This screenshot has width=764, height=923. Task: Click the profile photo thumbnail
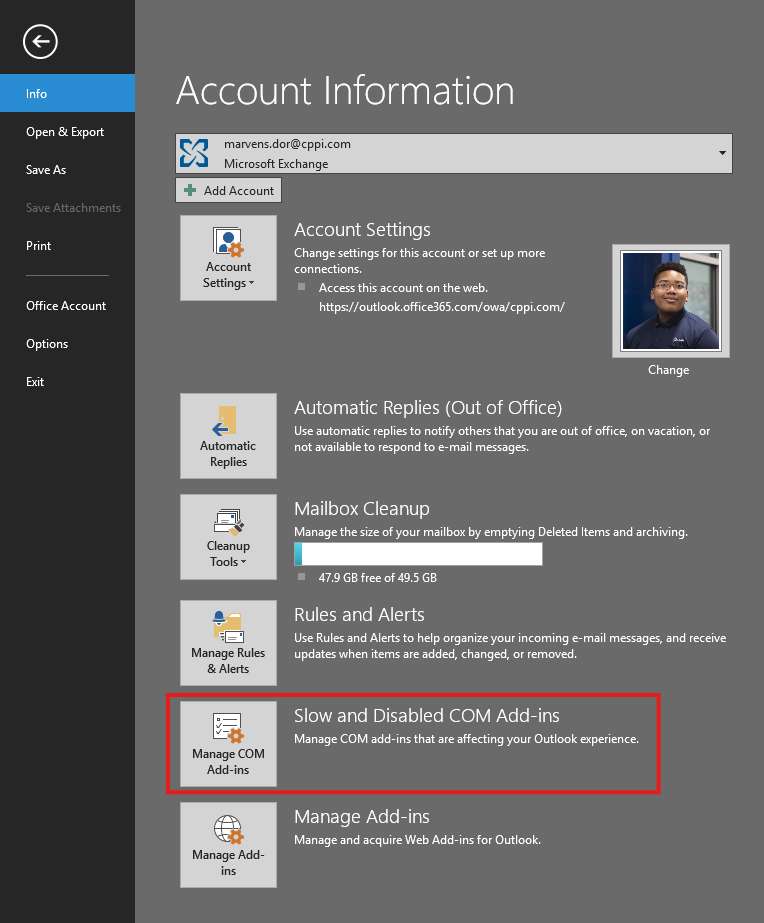(x=671, y=301)
